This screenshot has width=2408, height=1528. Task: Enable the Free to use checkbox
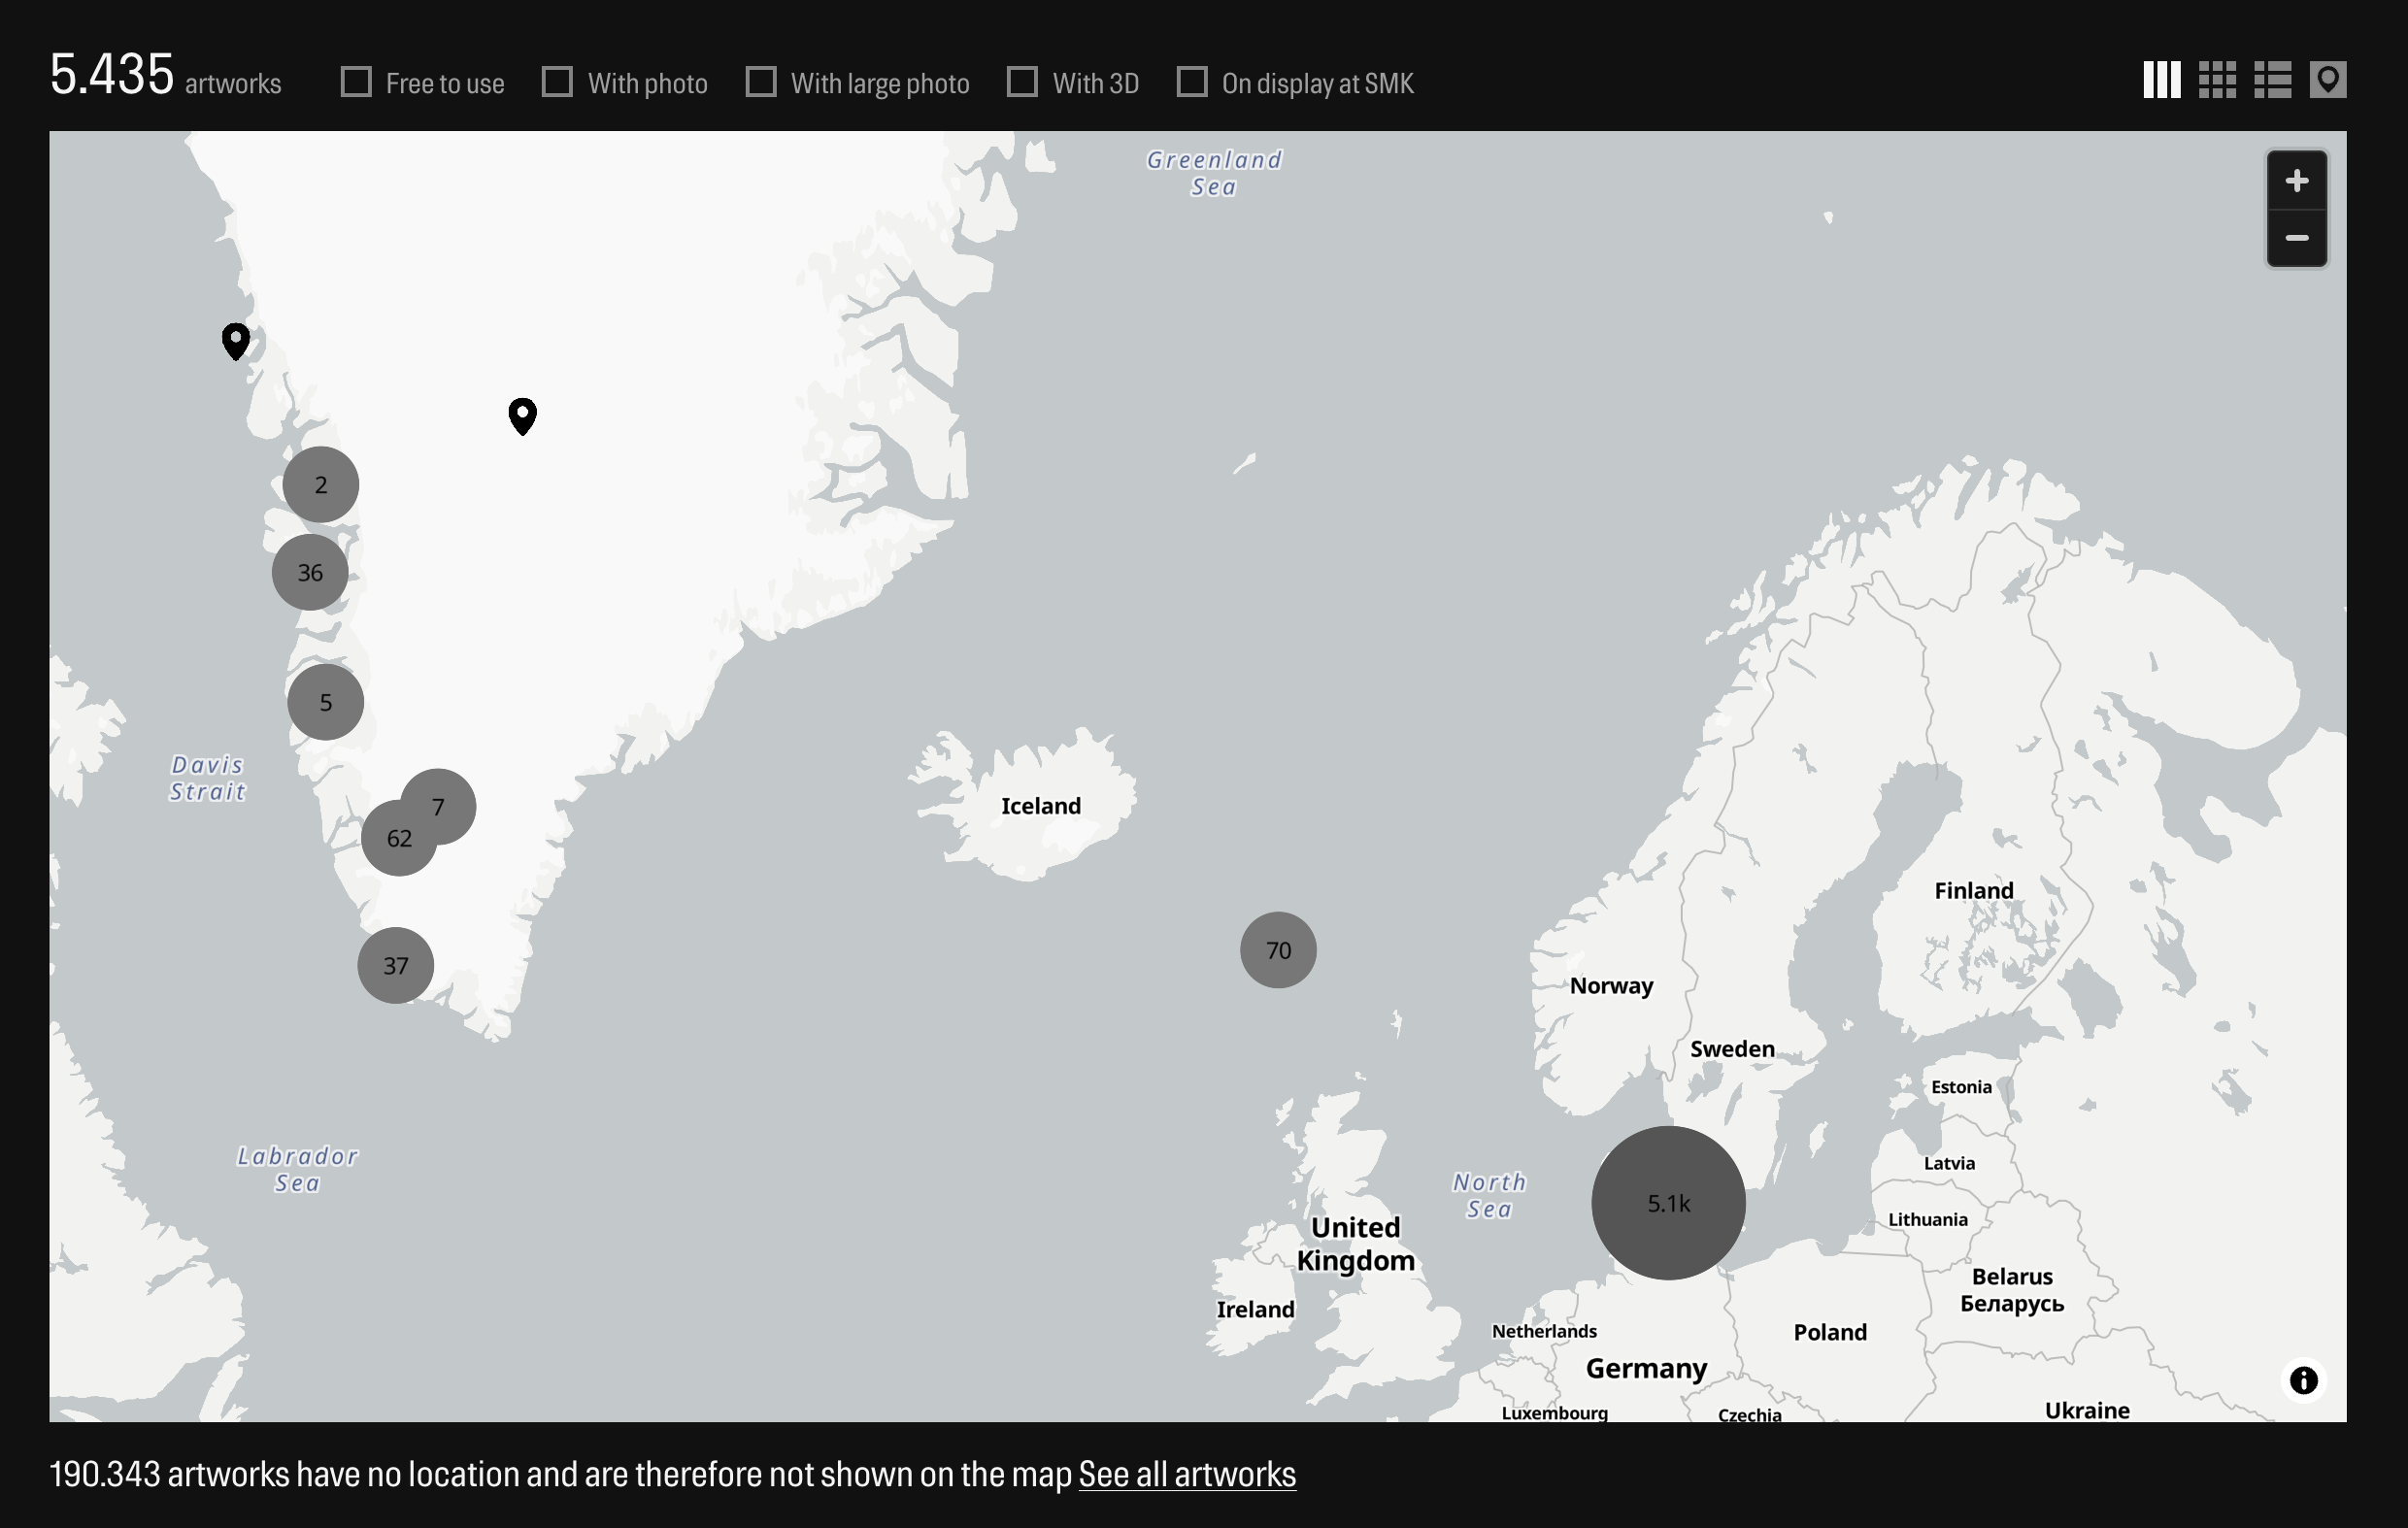point(356,82)
